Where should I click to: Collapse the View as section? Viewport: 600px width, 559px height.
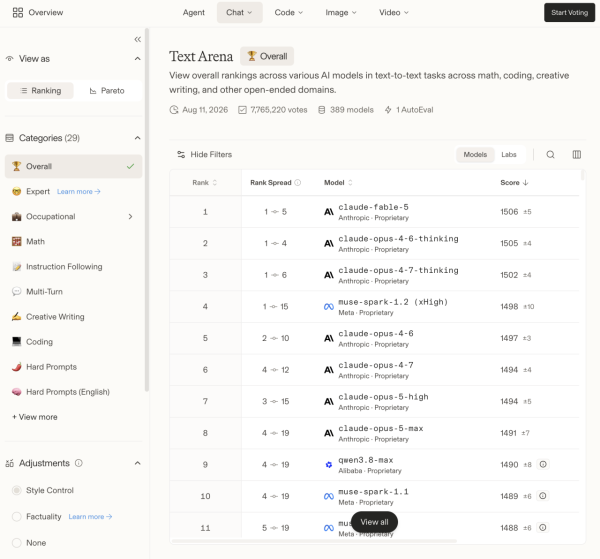pos(138,59)
